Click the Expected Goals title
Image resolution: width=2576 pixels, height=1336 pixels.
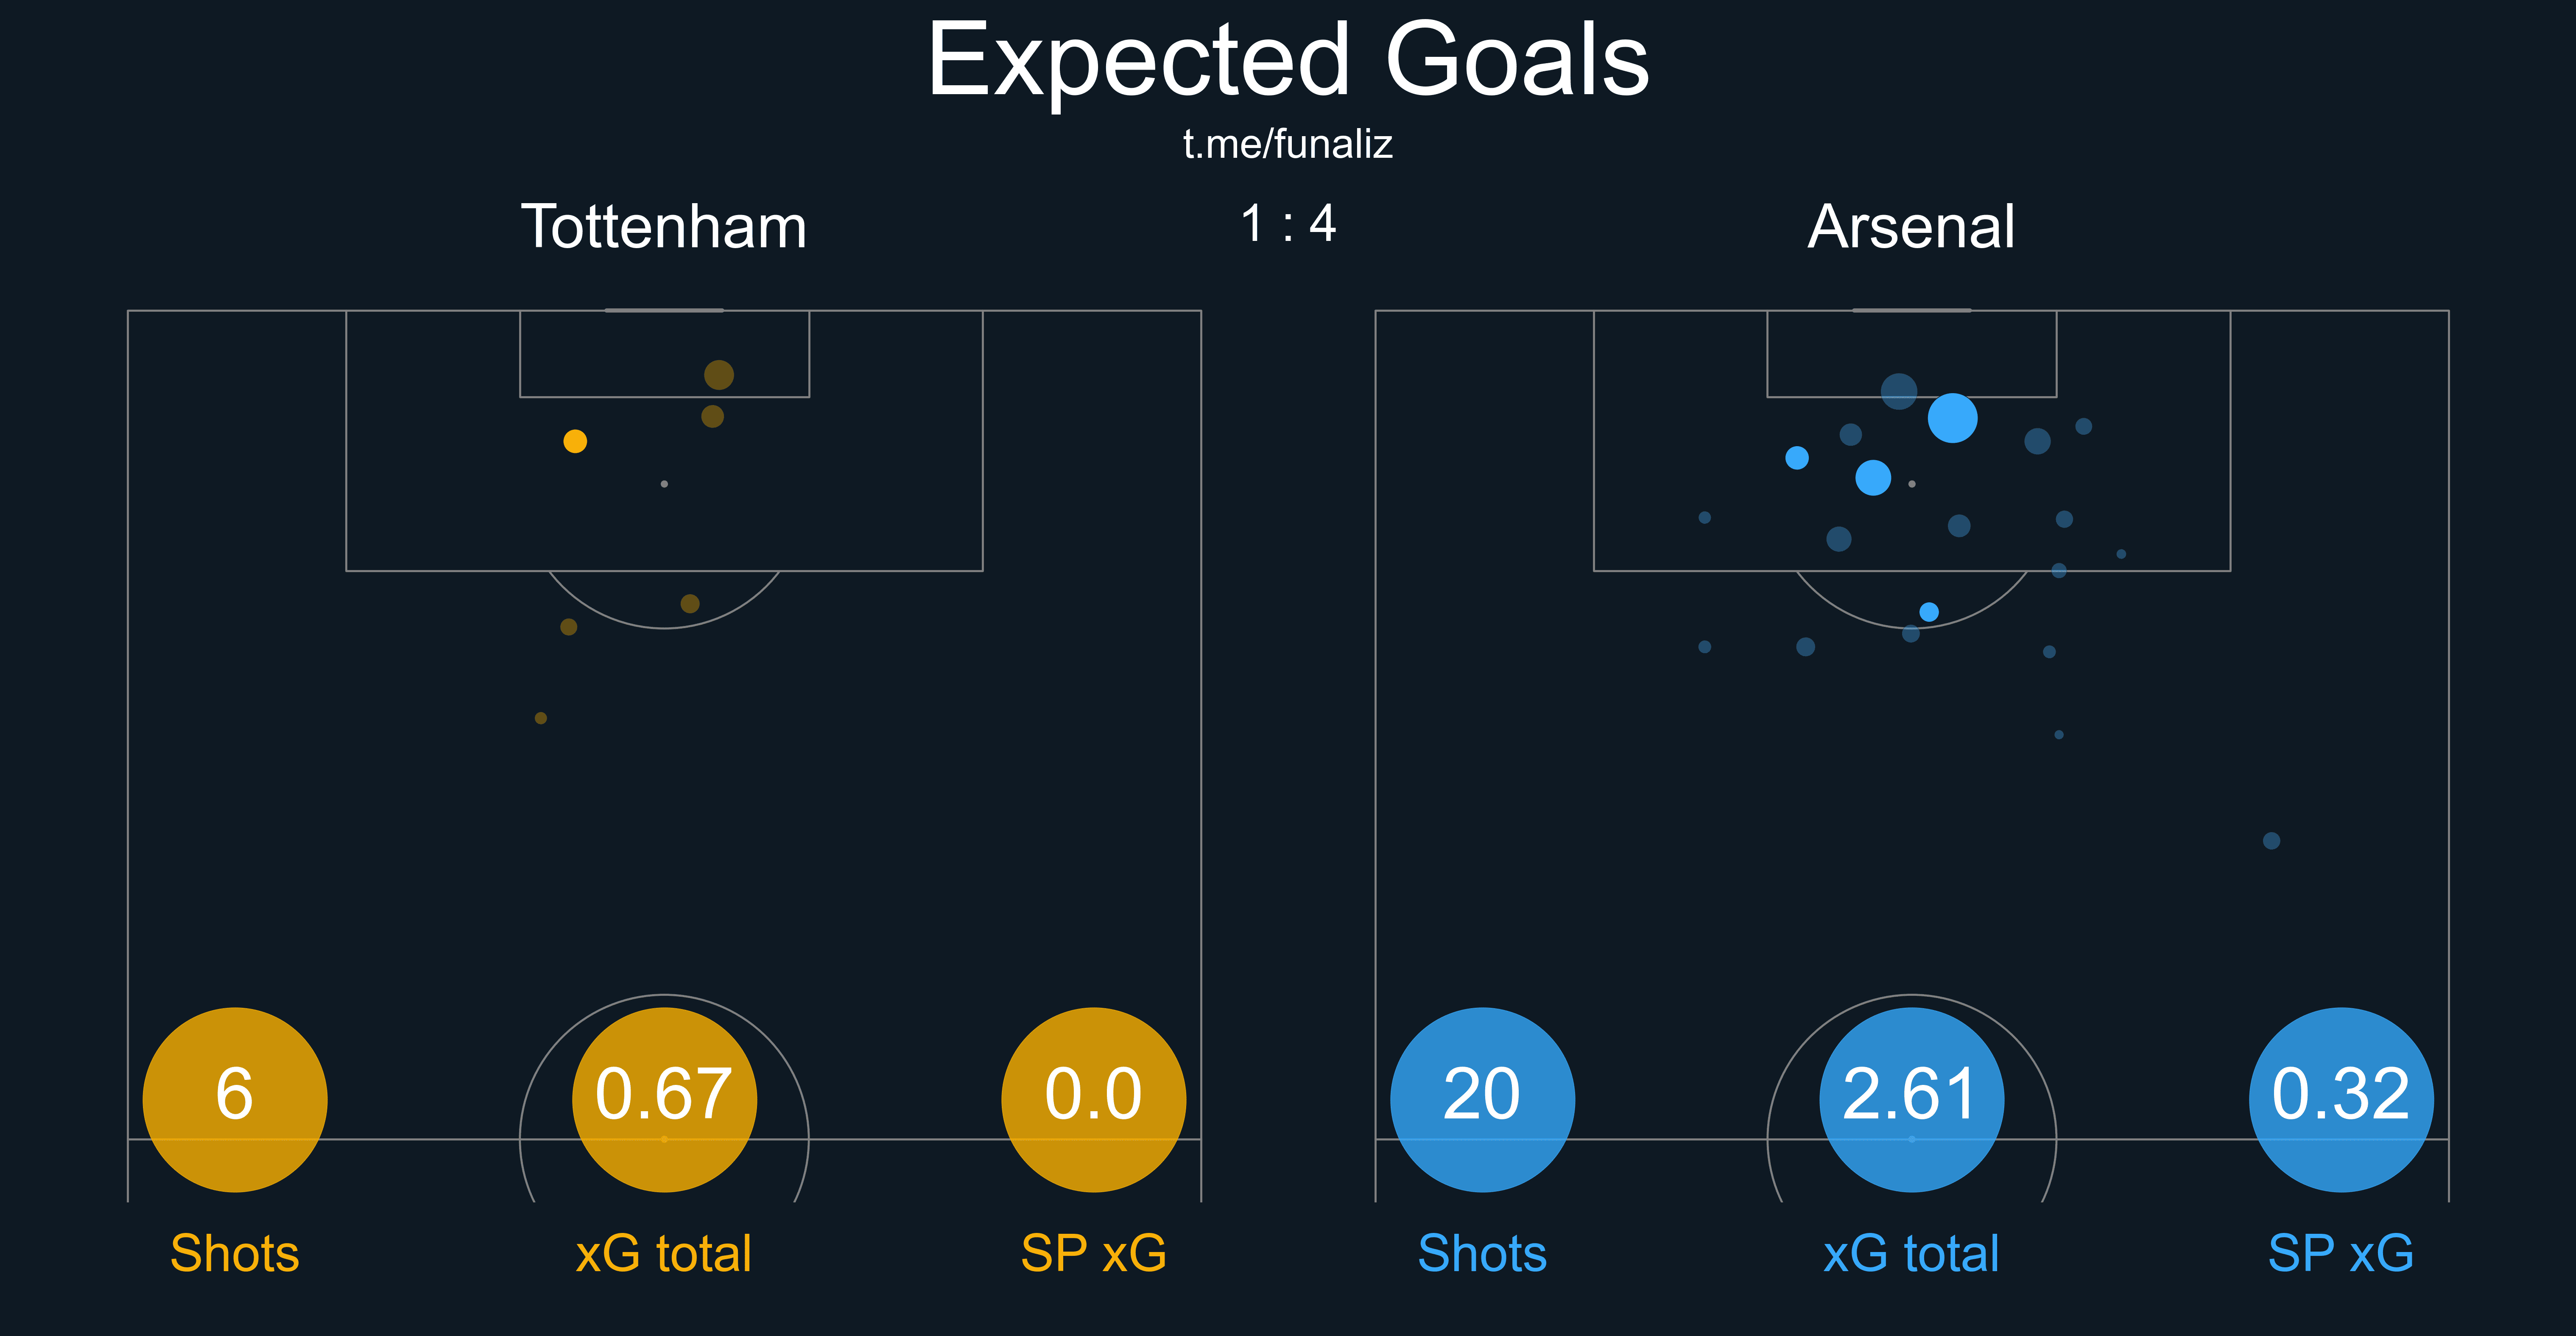pos(1287,62)
